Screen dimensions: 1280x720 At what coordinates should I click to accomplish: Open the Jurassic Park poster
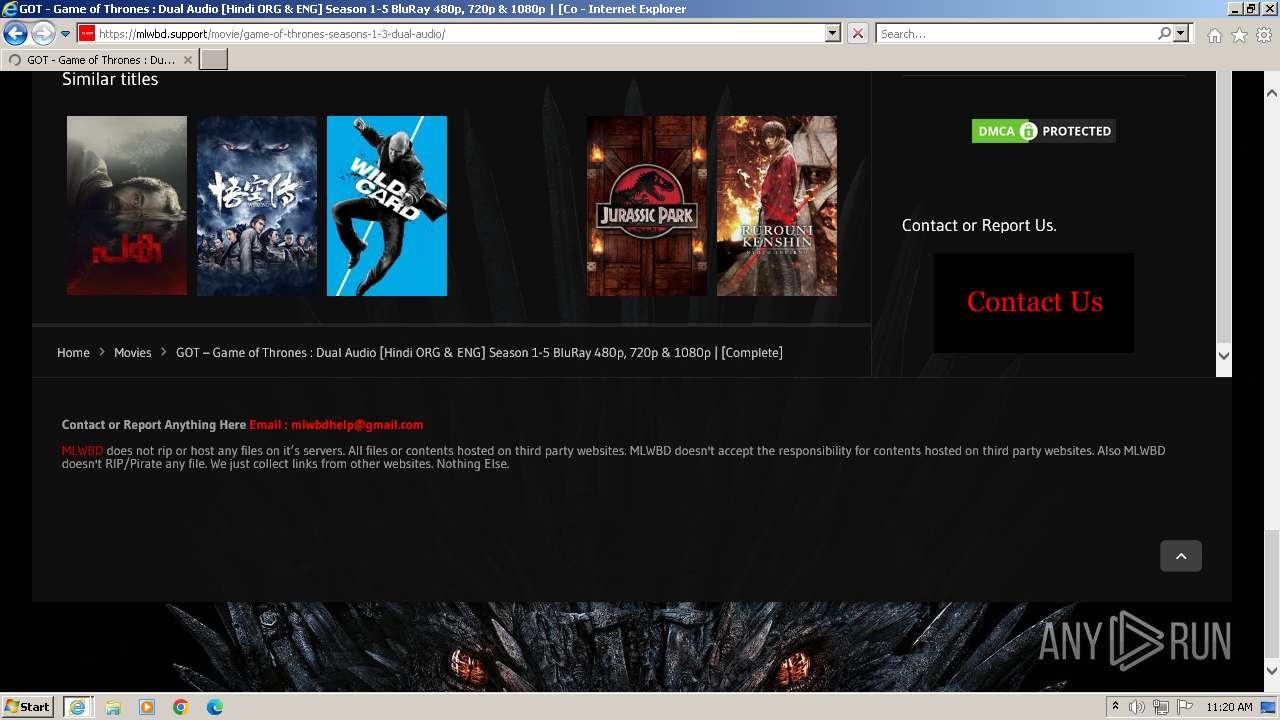point(647,206)
